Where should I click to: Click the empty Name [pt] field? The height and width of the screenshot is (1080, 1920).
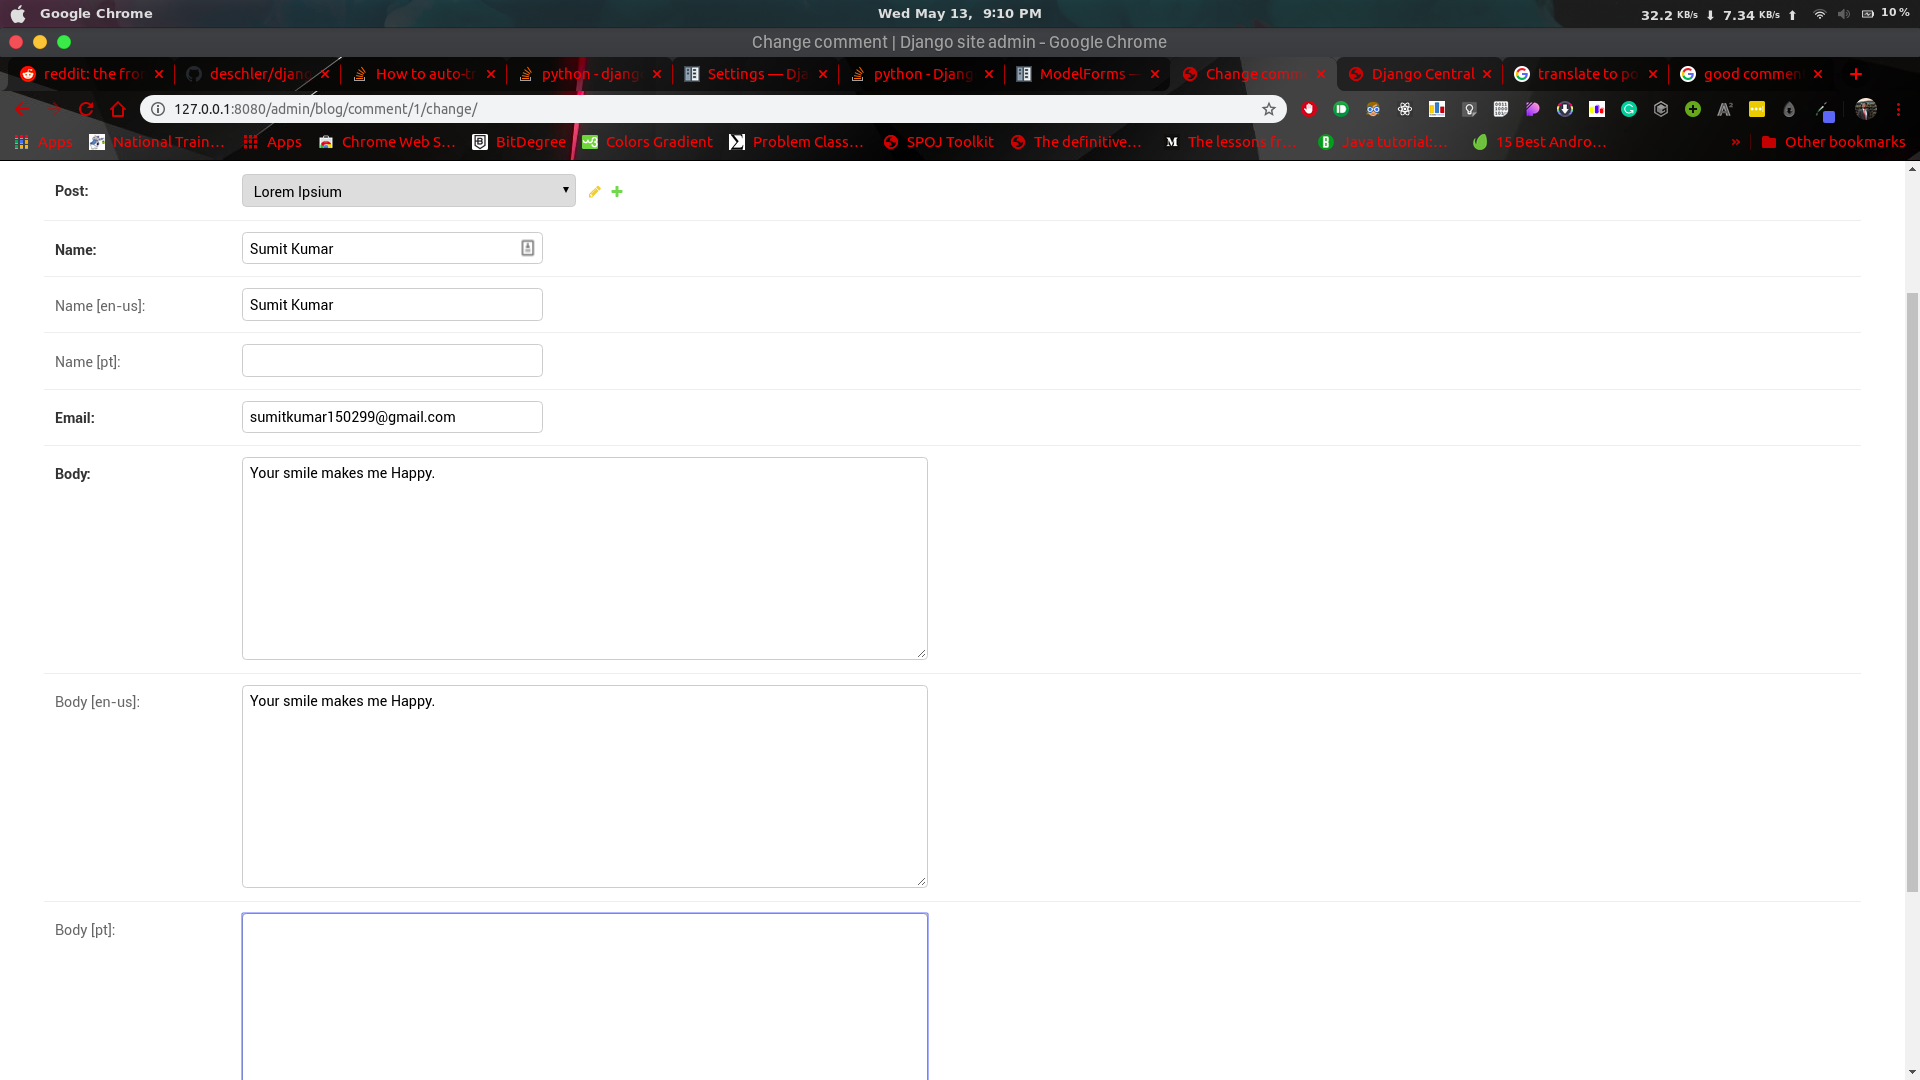pyautogui.click(x=392, y=361)
